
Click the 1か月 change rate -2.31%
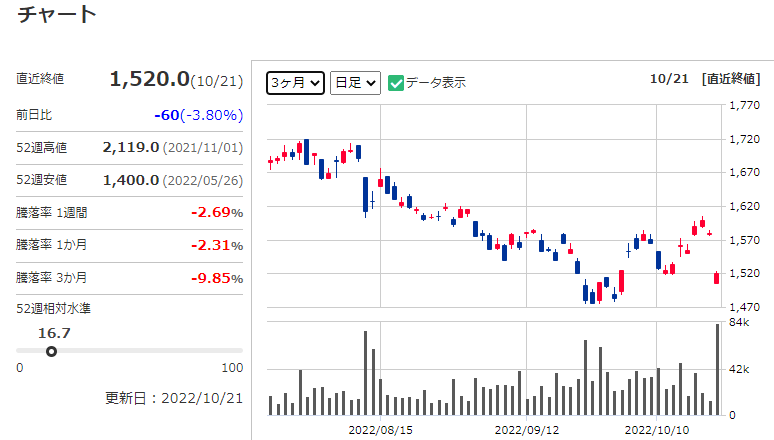point(217,245)
